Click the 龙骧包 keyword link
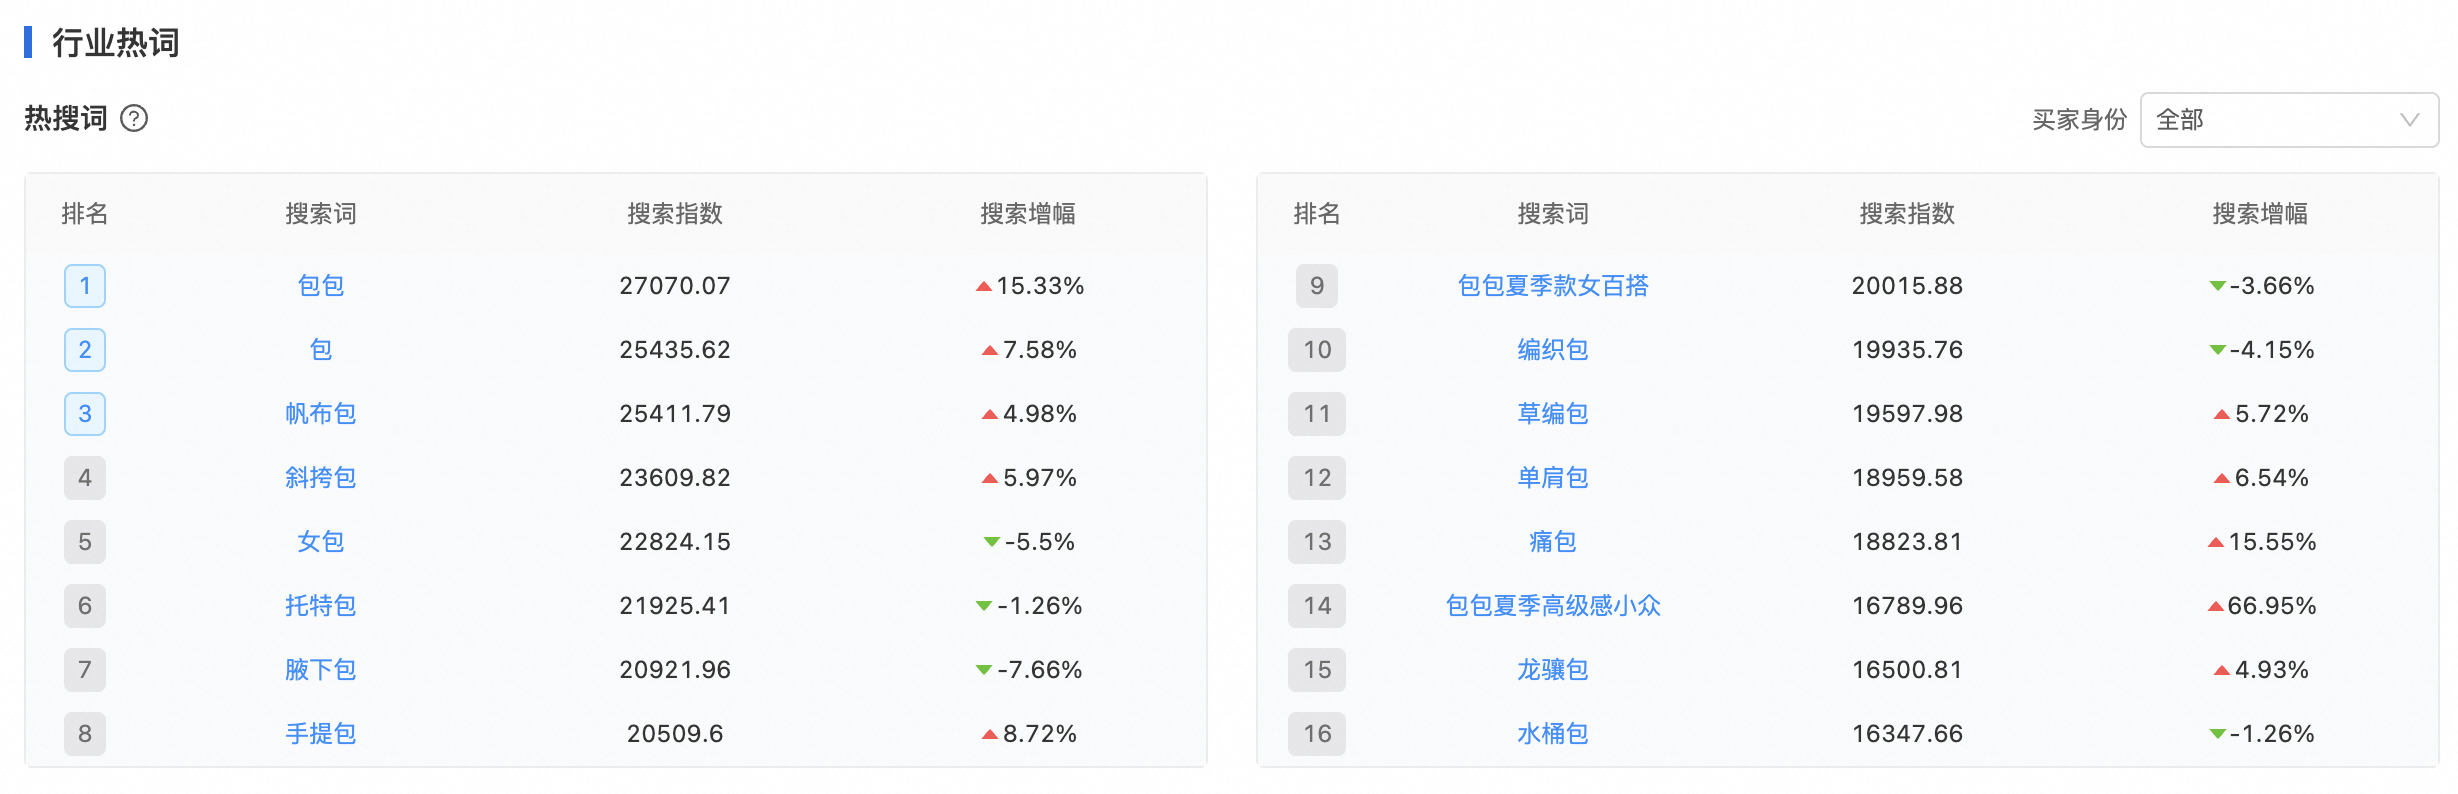Image resolution: width=2458 pixels, height=794 pixels. tap(1553, 670)
